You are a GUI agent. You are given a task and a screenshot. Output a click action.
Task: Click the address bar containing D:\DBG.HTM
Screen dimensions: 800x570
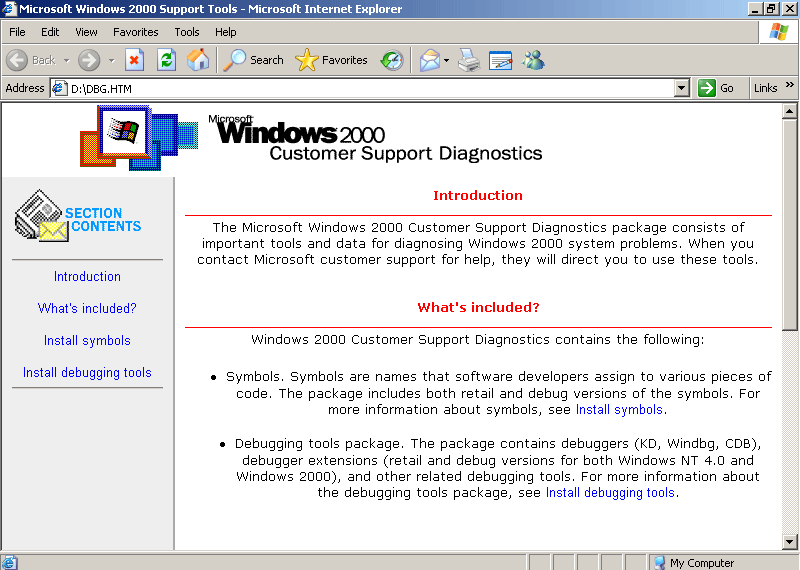click(x=370, y=88)
